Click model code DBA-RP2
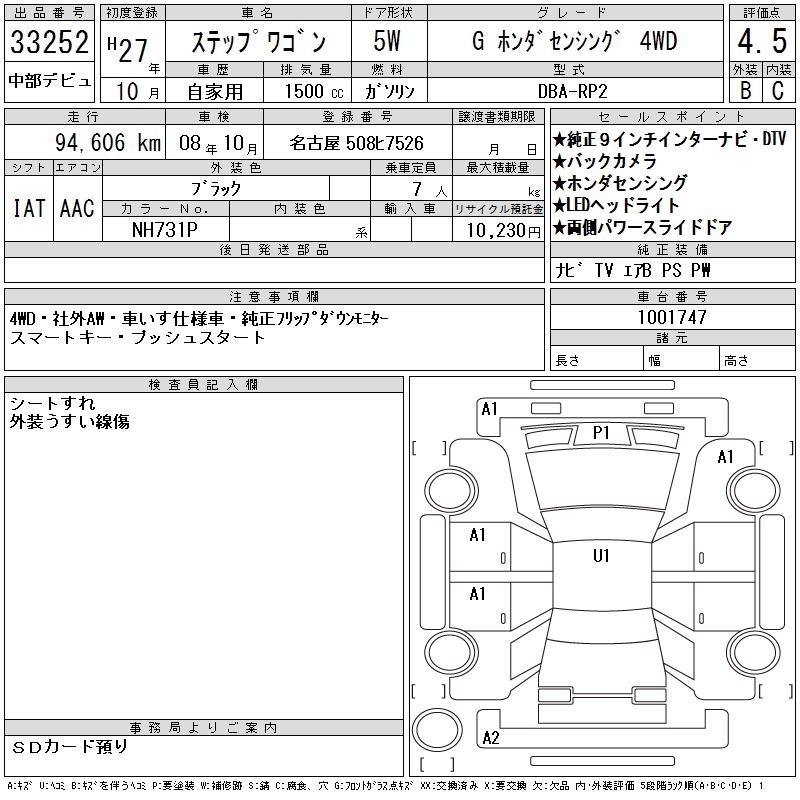800x800 pixels. [572, 91]
